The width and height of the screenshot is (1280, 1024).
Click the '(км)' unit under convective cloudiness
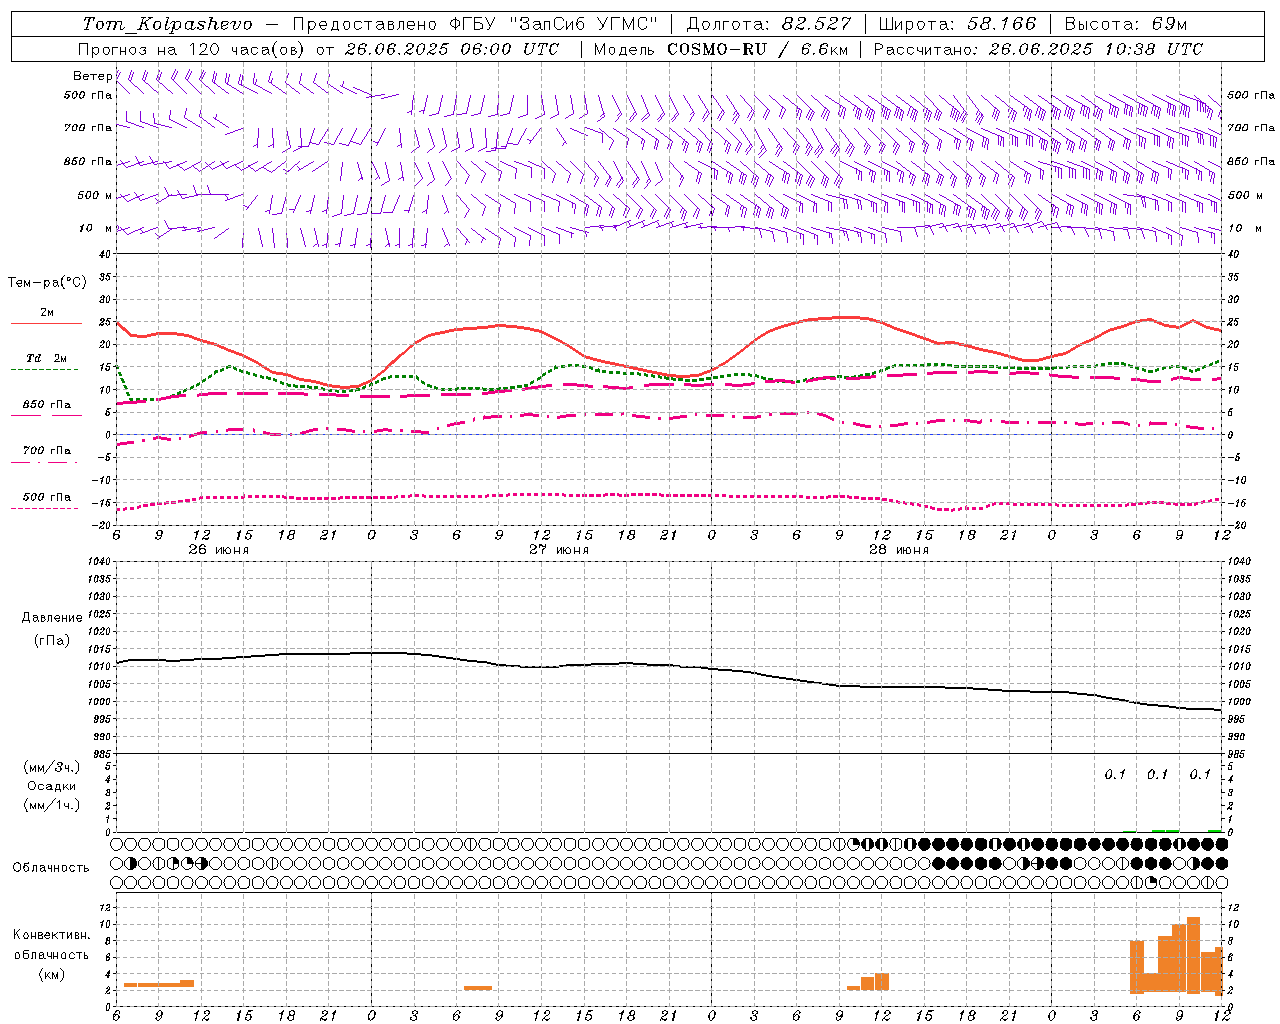coord(52,974)
